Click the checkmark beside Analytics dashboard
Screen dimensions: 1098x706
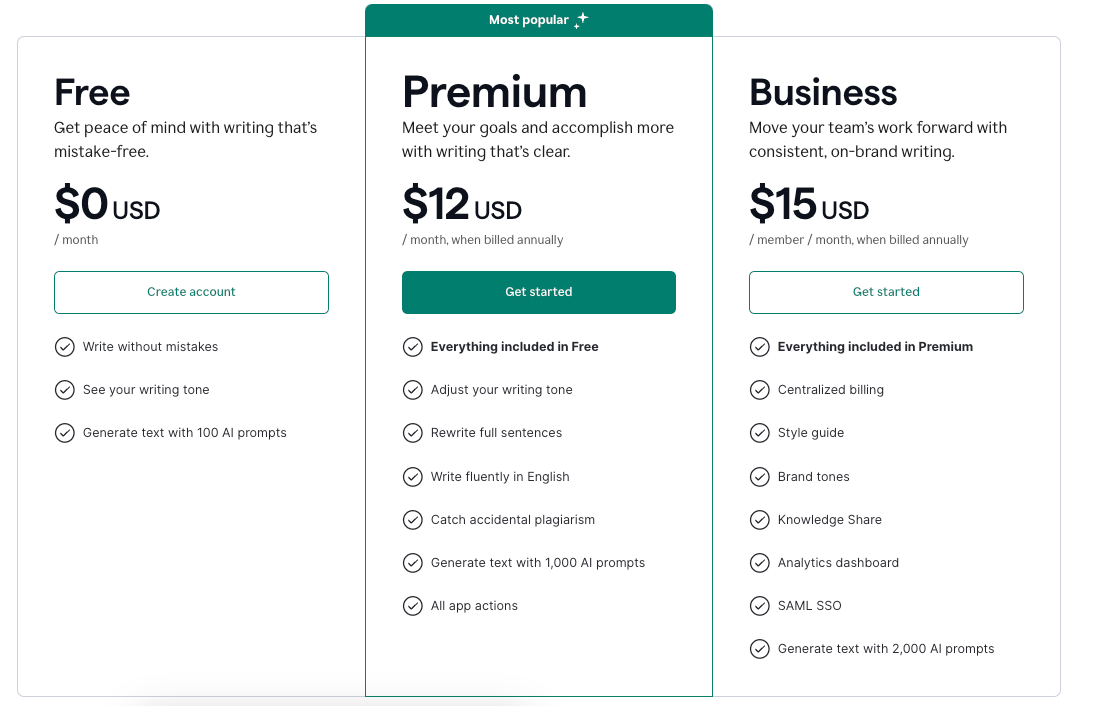click(760, 562)
